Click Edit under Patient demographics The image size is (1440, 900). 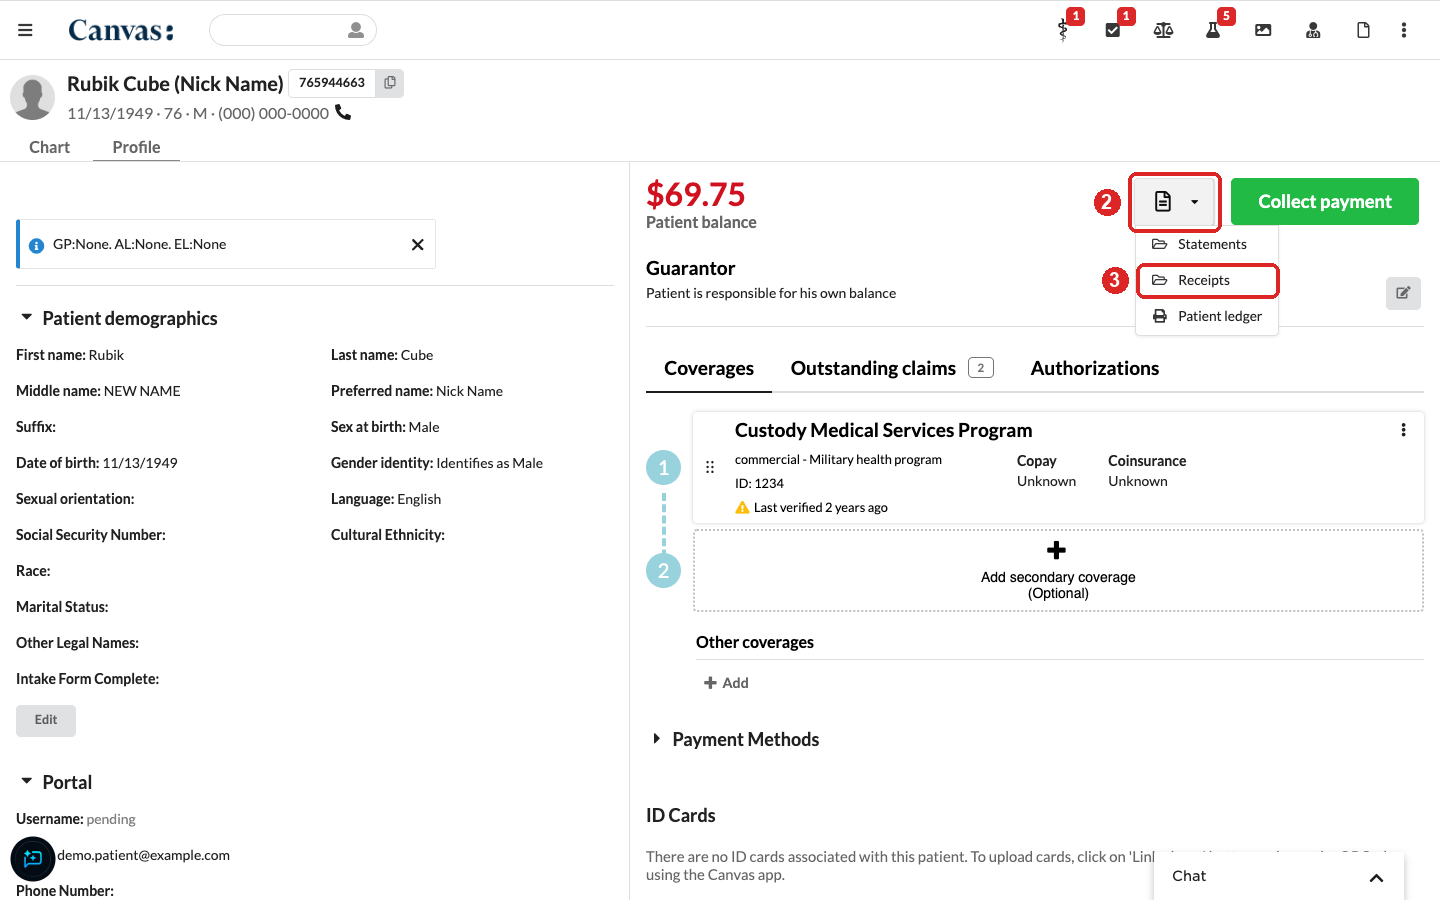click(x=46, y=720)
